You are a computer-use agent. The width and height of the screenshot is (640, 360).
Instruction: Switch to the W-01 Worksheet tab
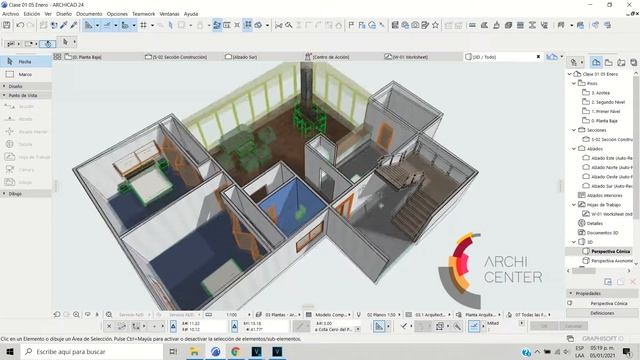point(406,57)
